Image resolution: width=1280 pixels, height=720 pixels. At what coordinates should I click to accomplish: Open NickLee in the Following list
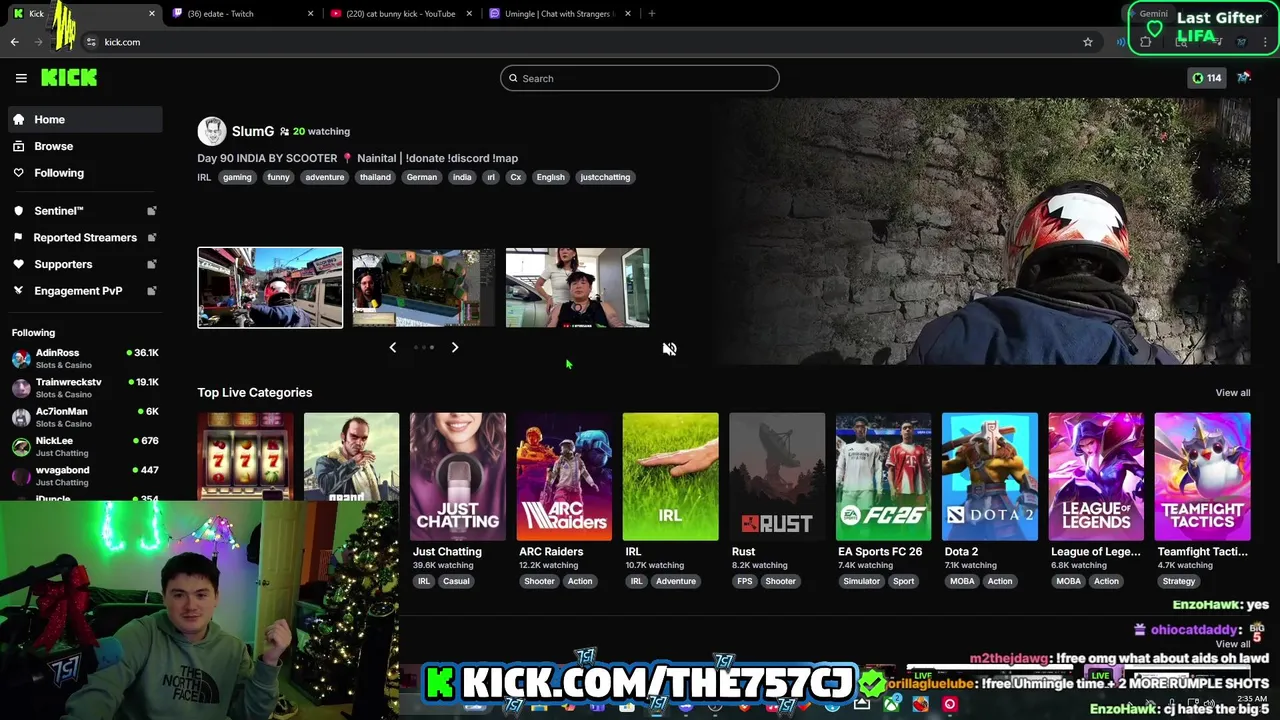coord(84,446)
